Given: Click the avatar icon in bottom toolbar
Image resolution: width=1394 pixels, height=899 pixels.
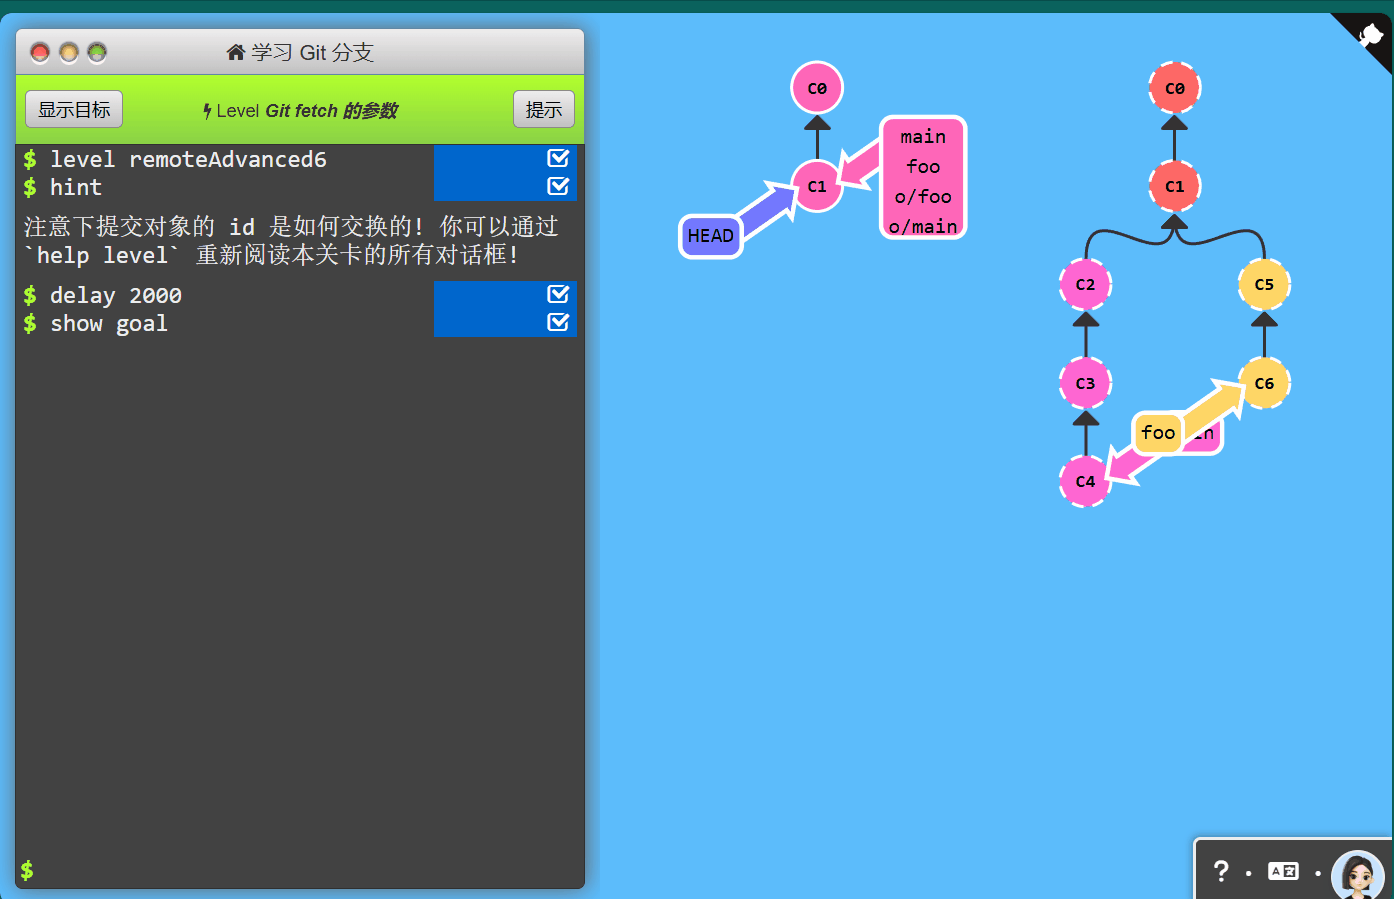Looking at the screenshot, I should 1357,875.
